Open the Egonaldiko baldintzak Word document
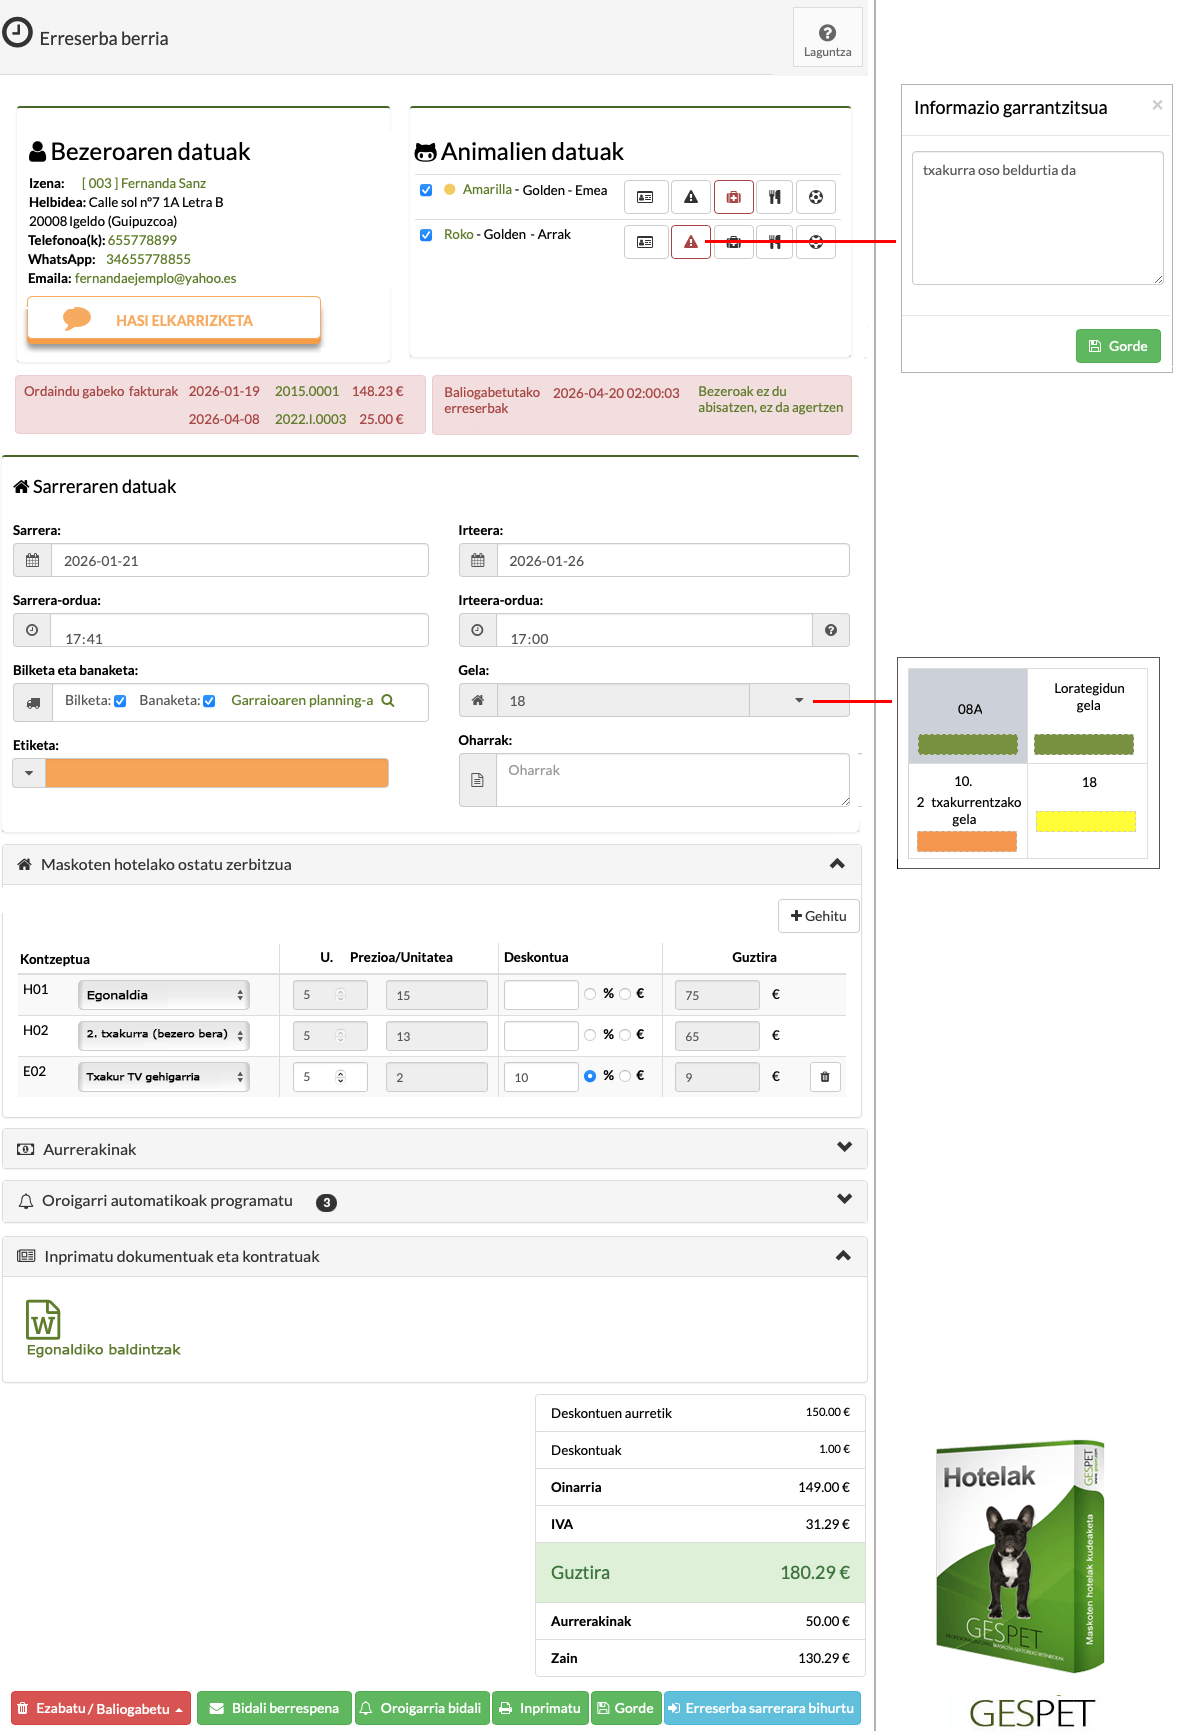This screenshot has height=1734, width=1185. click(x=43, y=1320)
